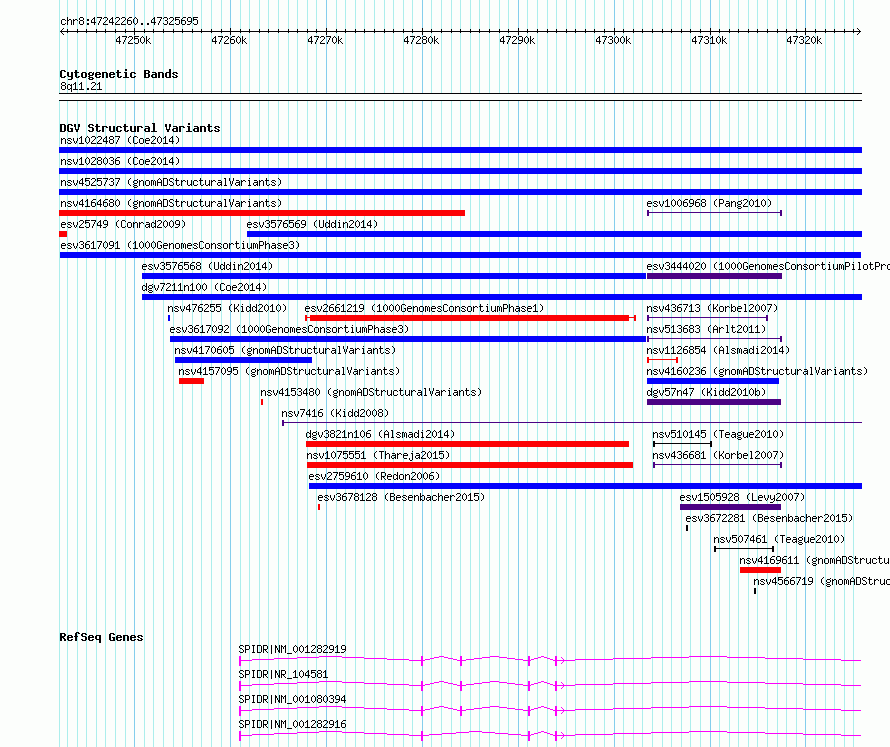
Task: Click the 47310k ruler tick label
Action: click(709, 40)
